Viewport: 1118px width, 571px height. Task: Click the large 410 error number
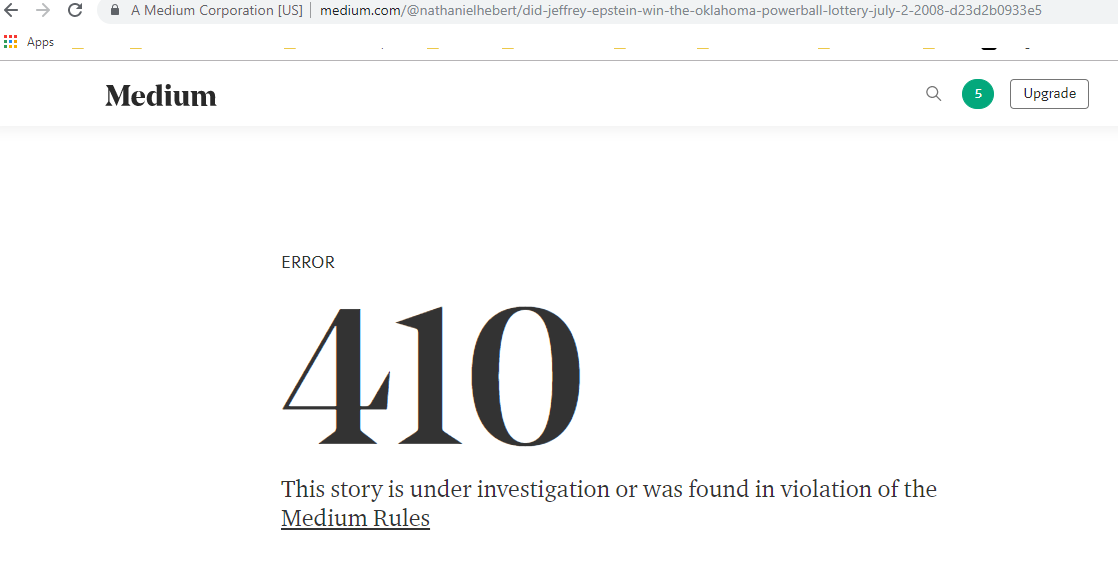[x=432, y=376]
